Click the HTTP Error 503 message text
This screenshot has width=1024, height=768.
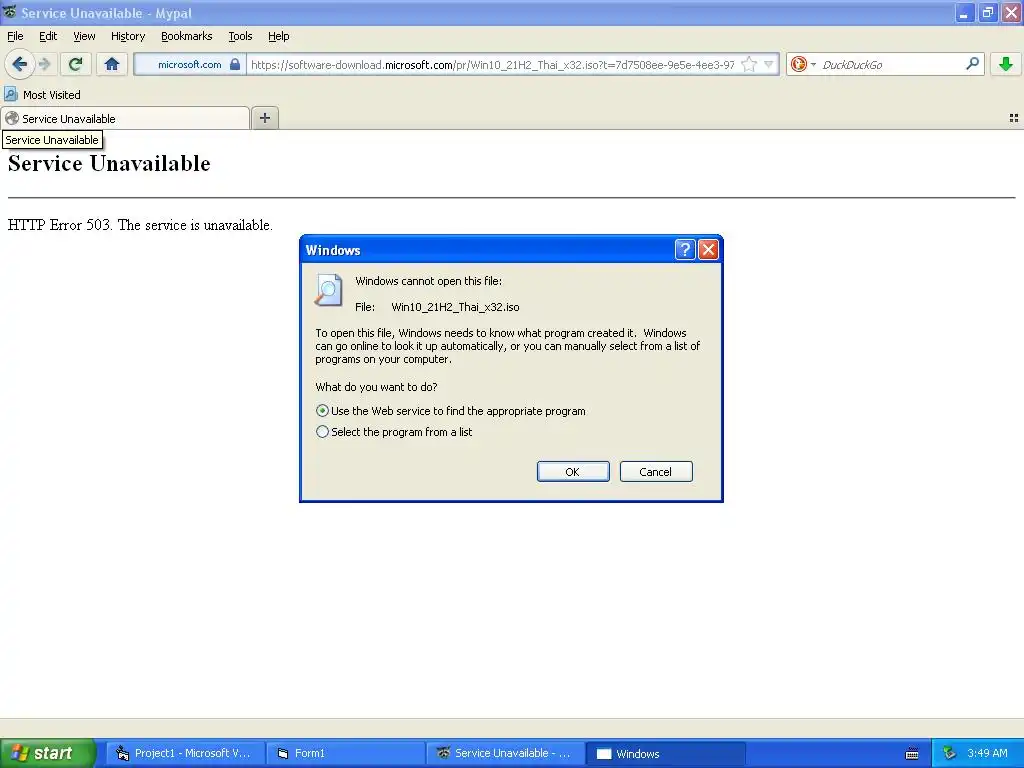point(140,225)
